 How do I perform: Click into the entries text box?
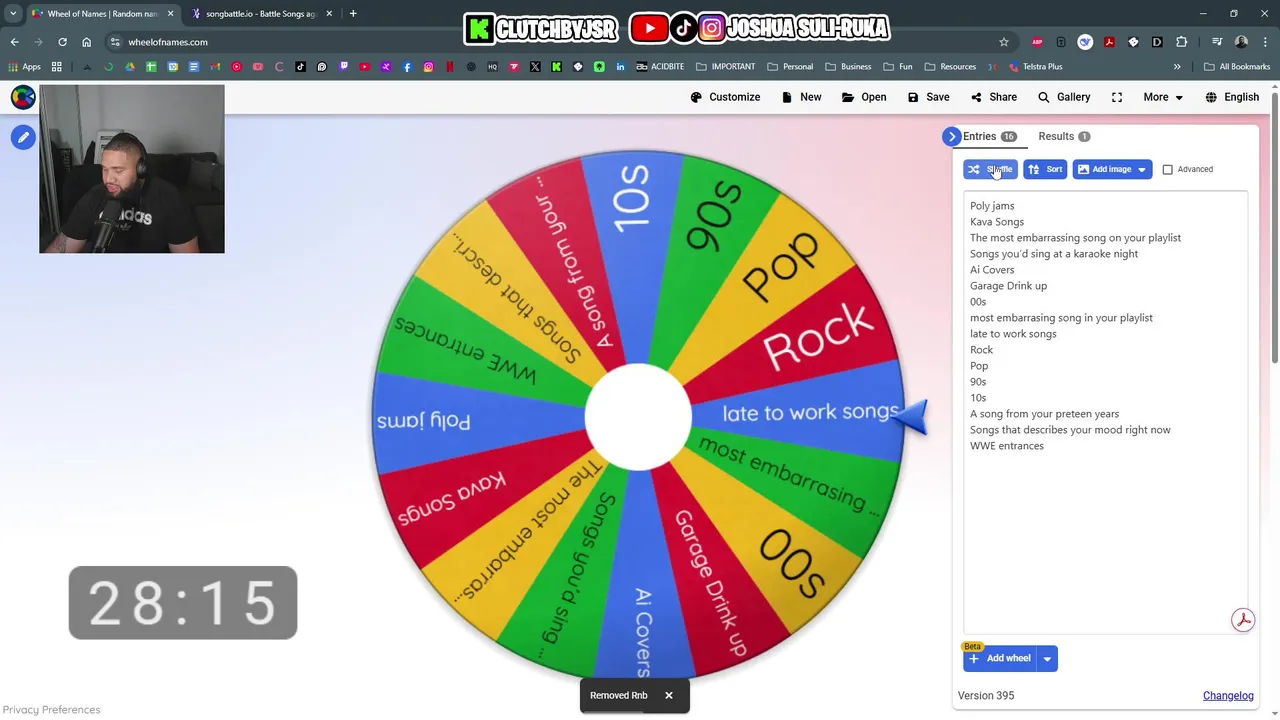click(1105, 410)
